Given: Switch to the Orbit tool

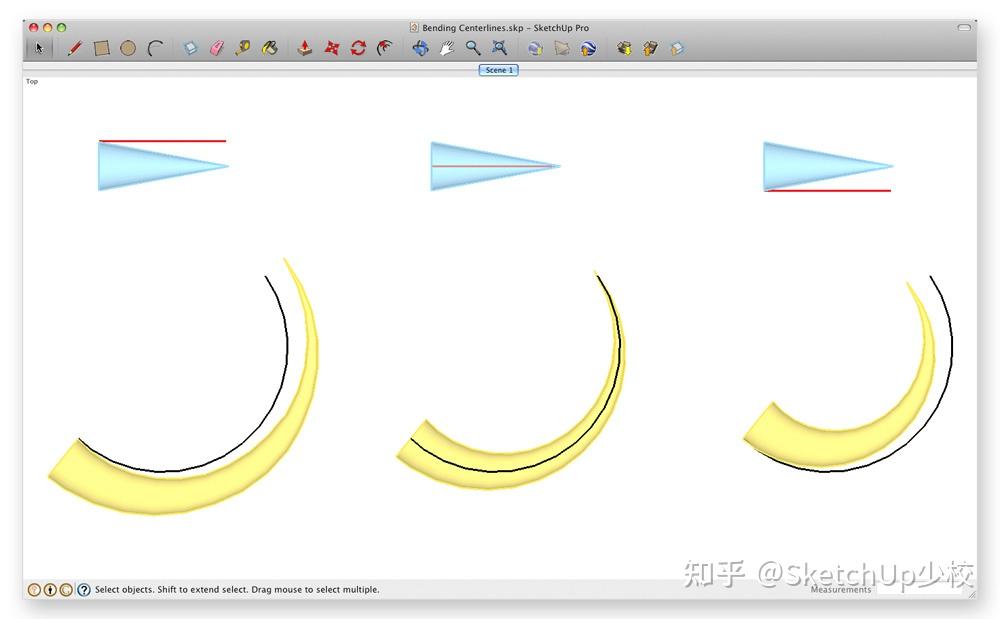Looking at the screenshot, I should pos(420,47).
